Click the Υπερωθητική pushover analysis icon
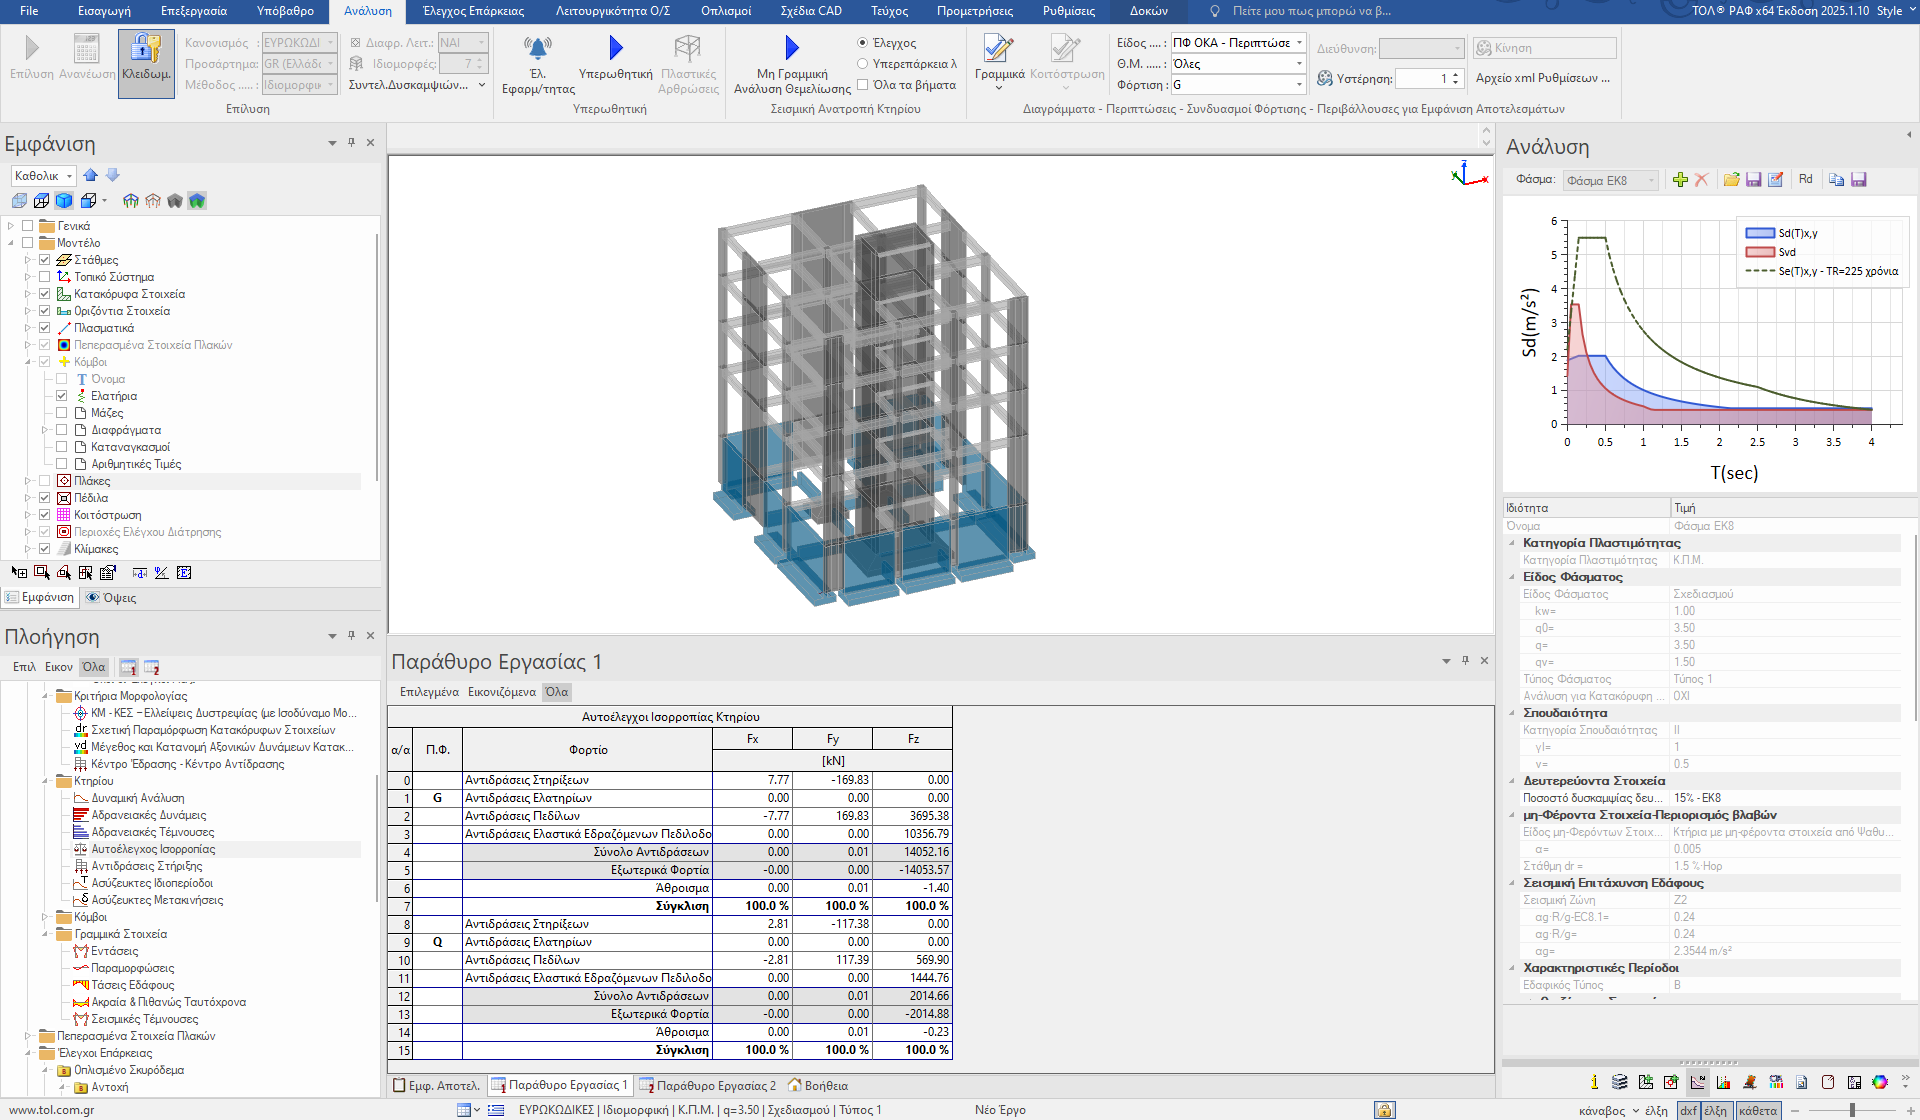The height and width of the screenshot is (1120, 1920). pyautogui.click(x=615, y=48)
